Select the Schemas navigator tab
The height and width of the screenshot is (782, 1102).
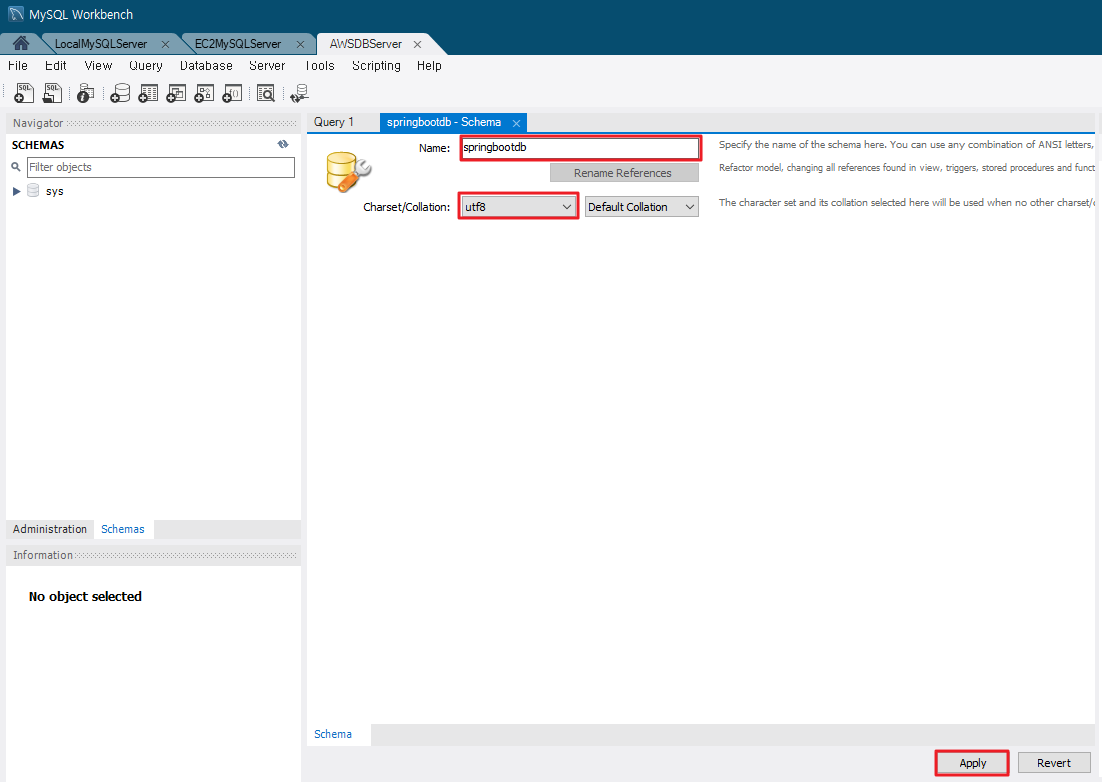click(123, 529)
